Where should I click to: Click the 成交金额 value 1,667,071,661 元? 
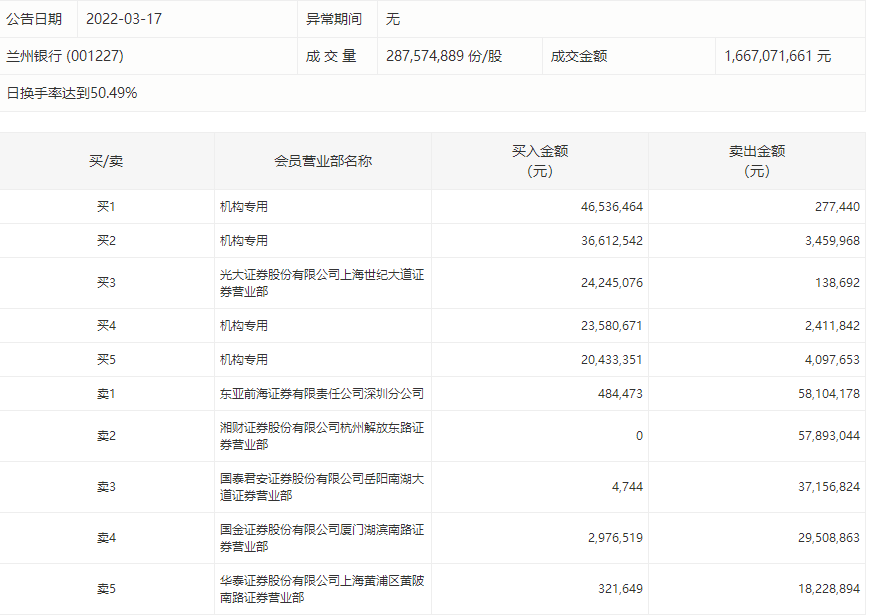777,56
